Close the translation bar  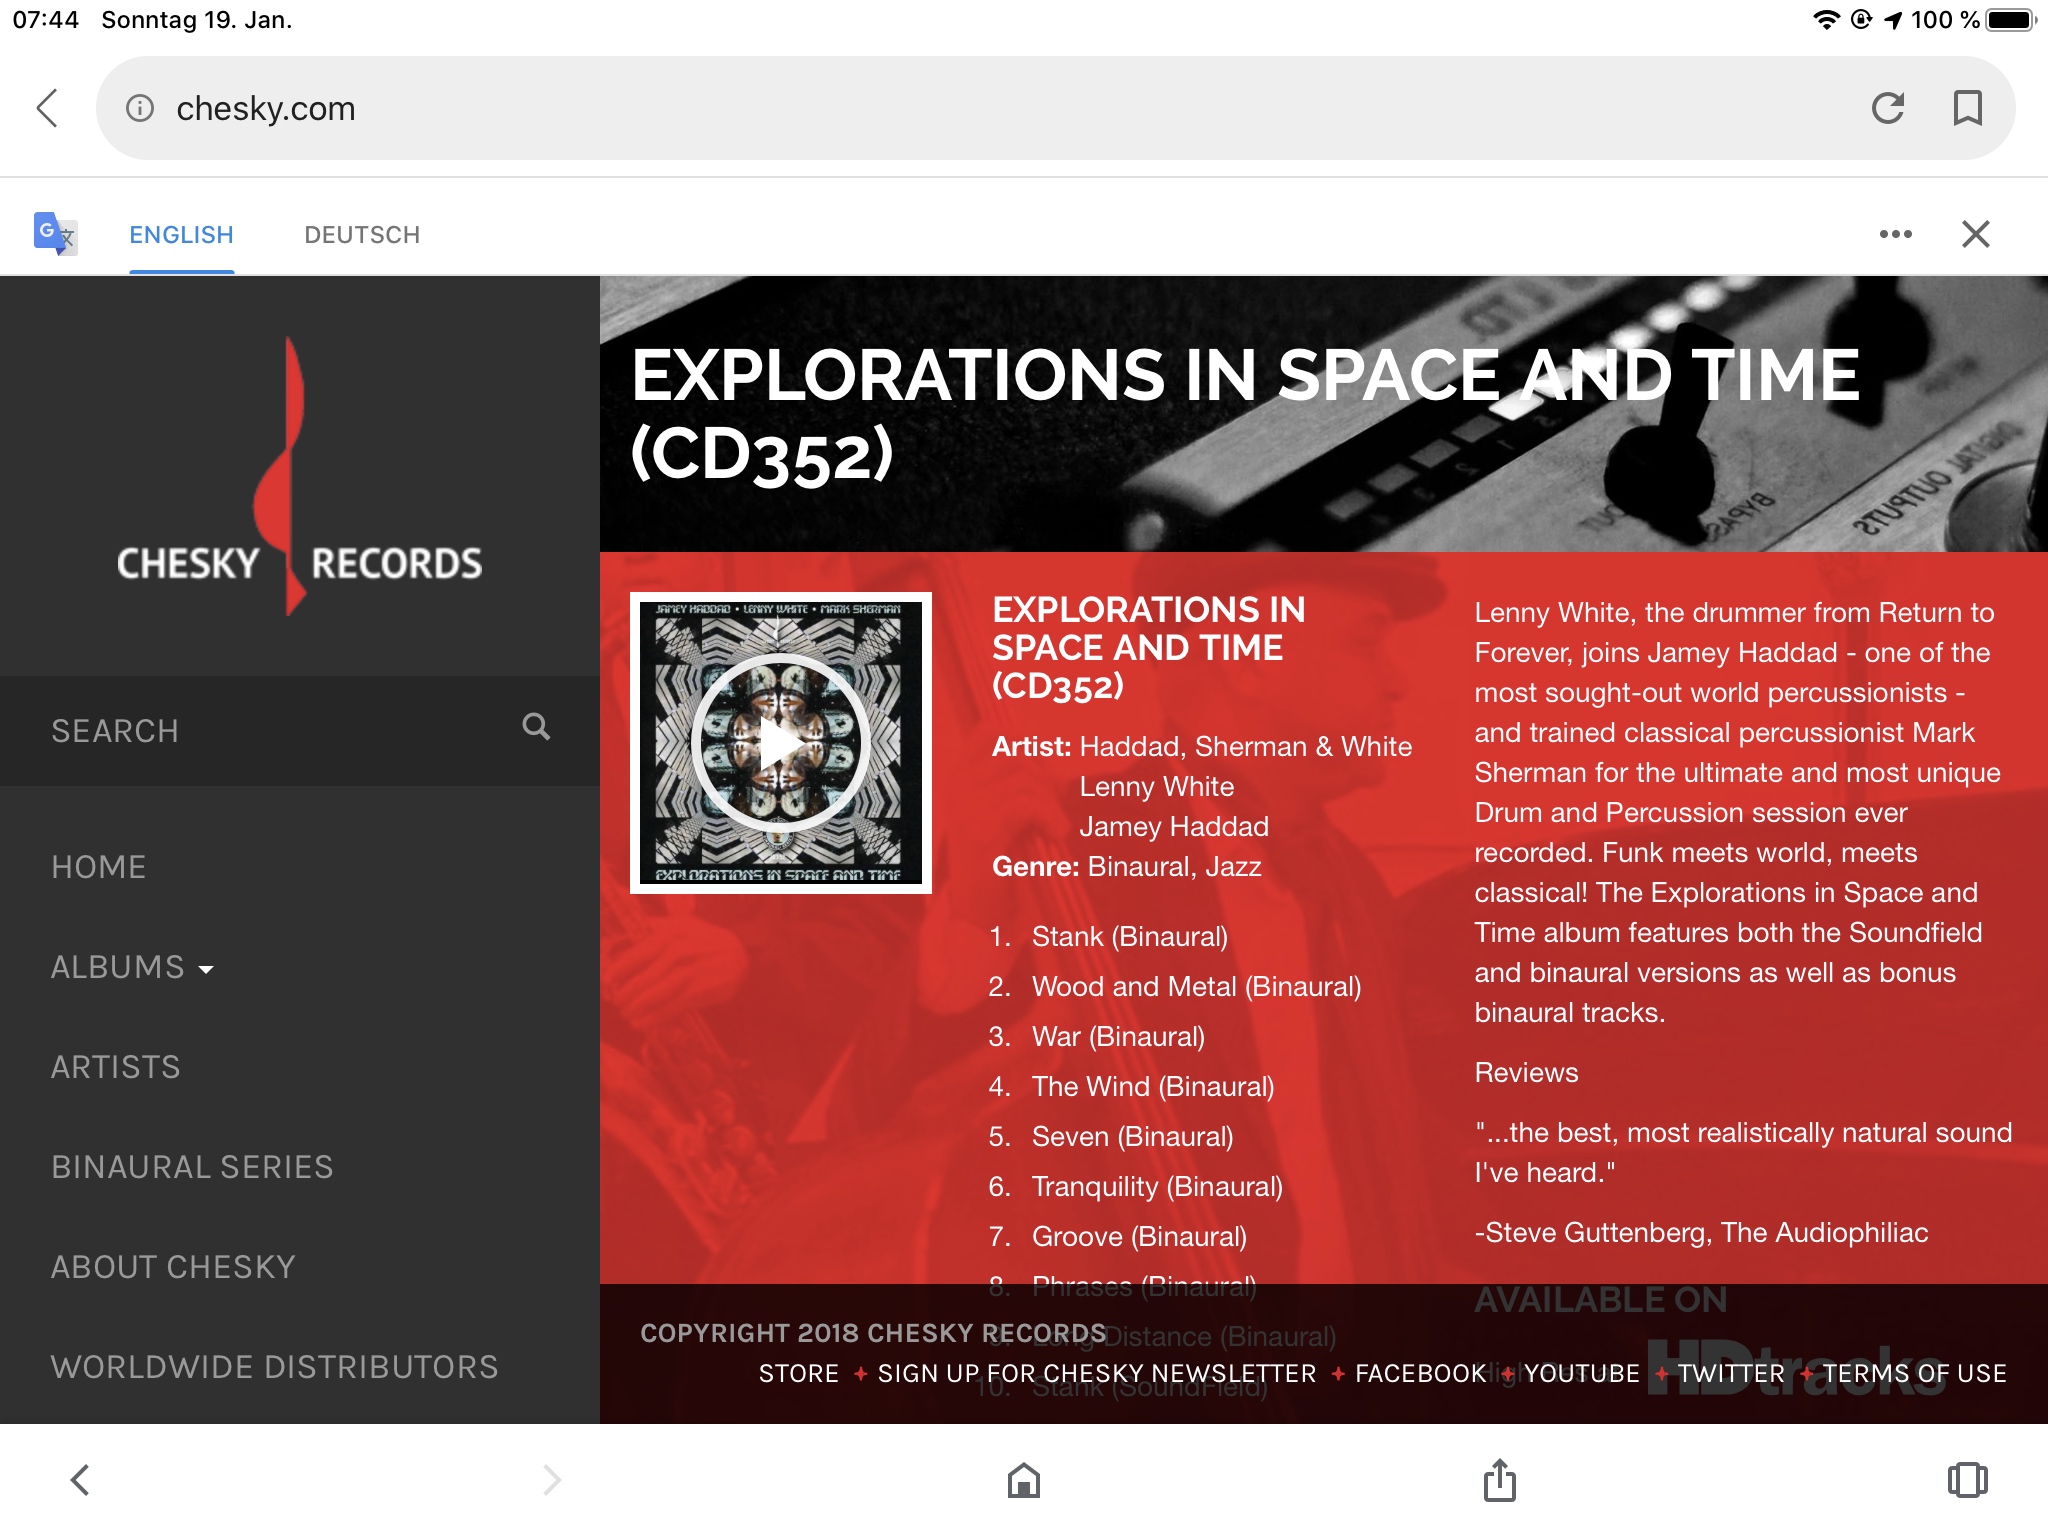click(x=1976, y=234)
